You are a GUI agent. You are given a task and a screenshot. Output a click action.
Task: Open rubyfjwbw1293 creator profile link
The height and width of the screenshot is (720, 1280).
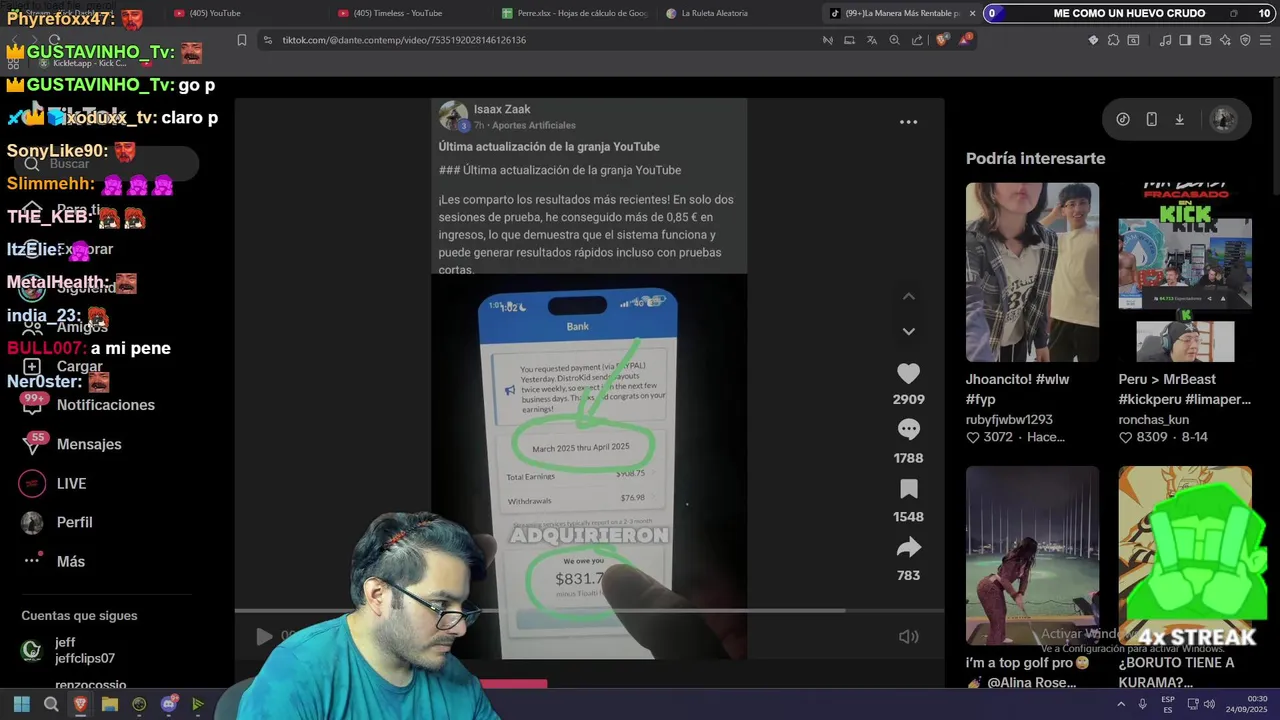point(1009,420)
